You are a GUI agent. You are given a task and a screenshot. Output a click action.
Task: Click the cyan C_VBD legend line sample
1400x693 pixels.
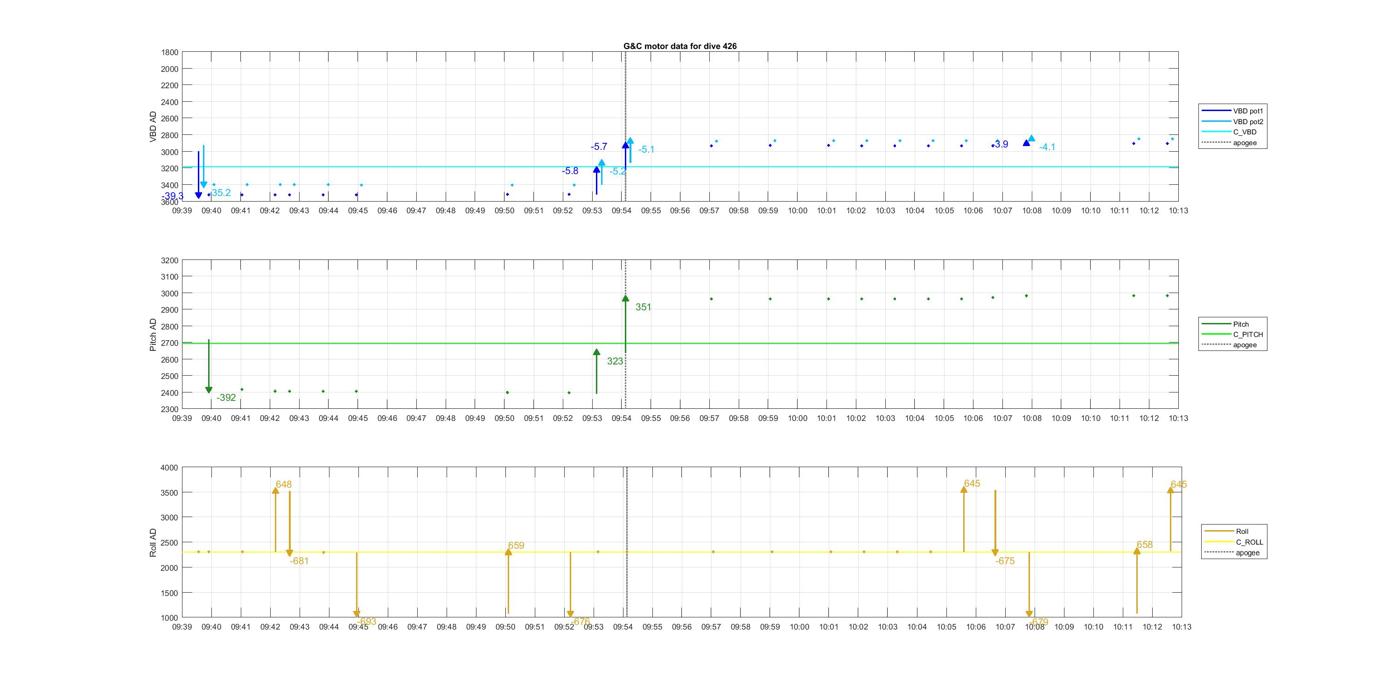point(1217,132)
